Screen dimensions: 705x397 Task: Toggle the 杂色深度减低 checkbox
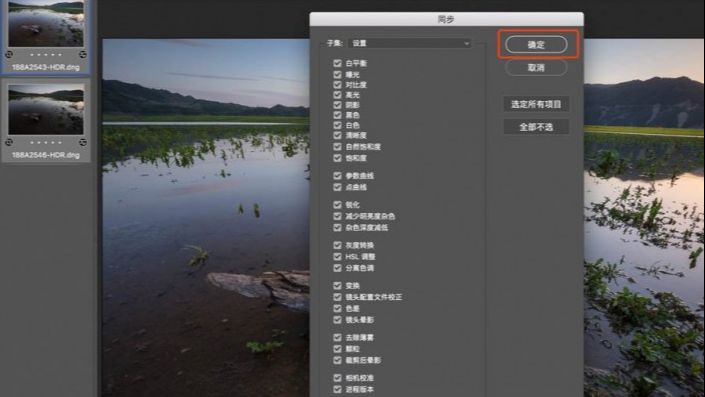[338, 227]
